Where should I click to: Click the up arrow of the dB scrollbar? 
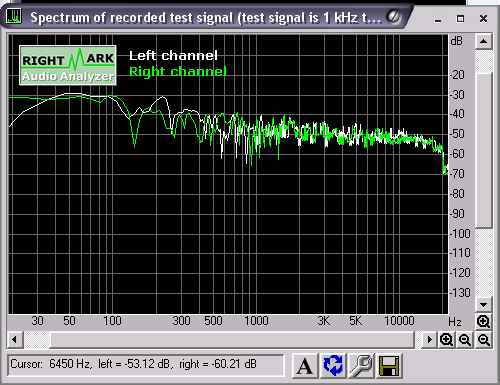[x=483, y=41]
